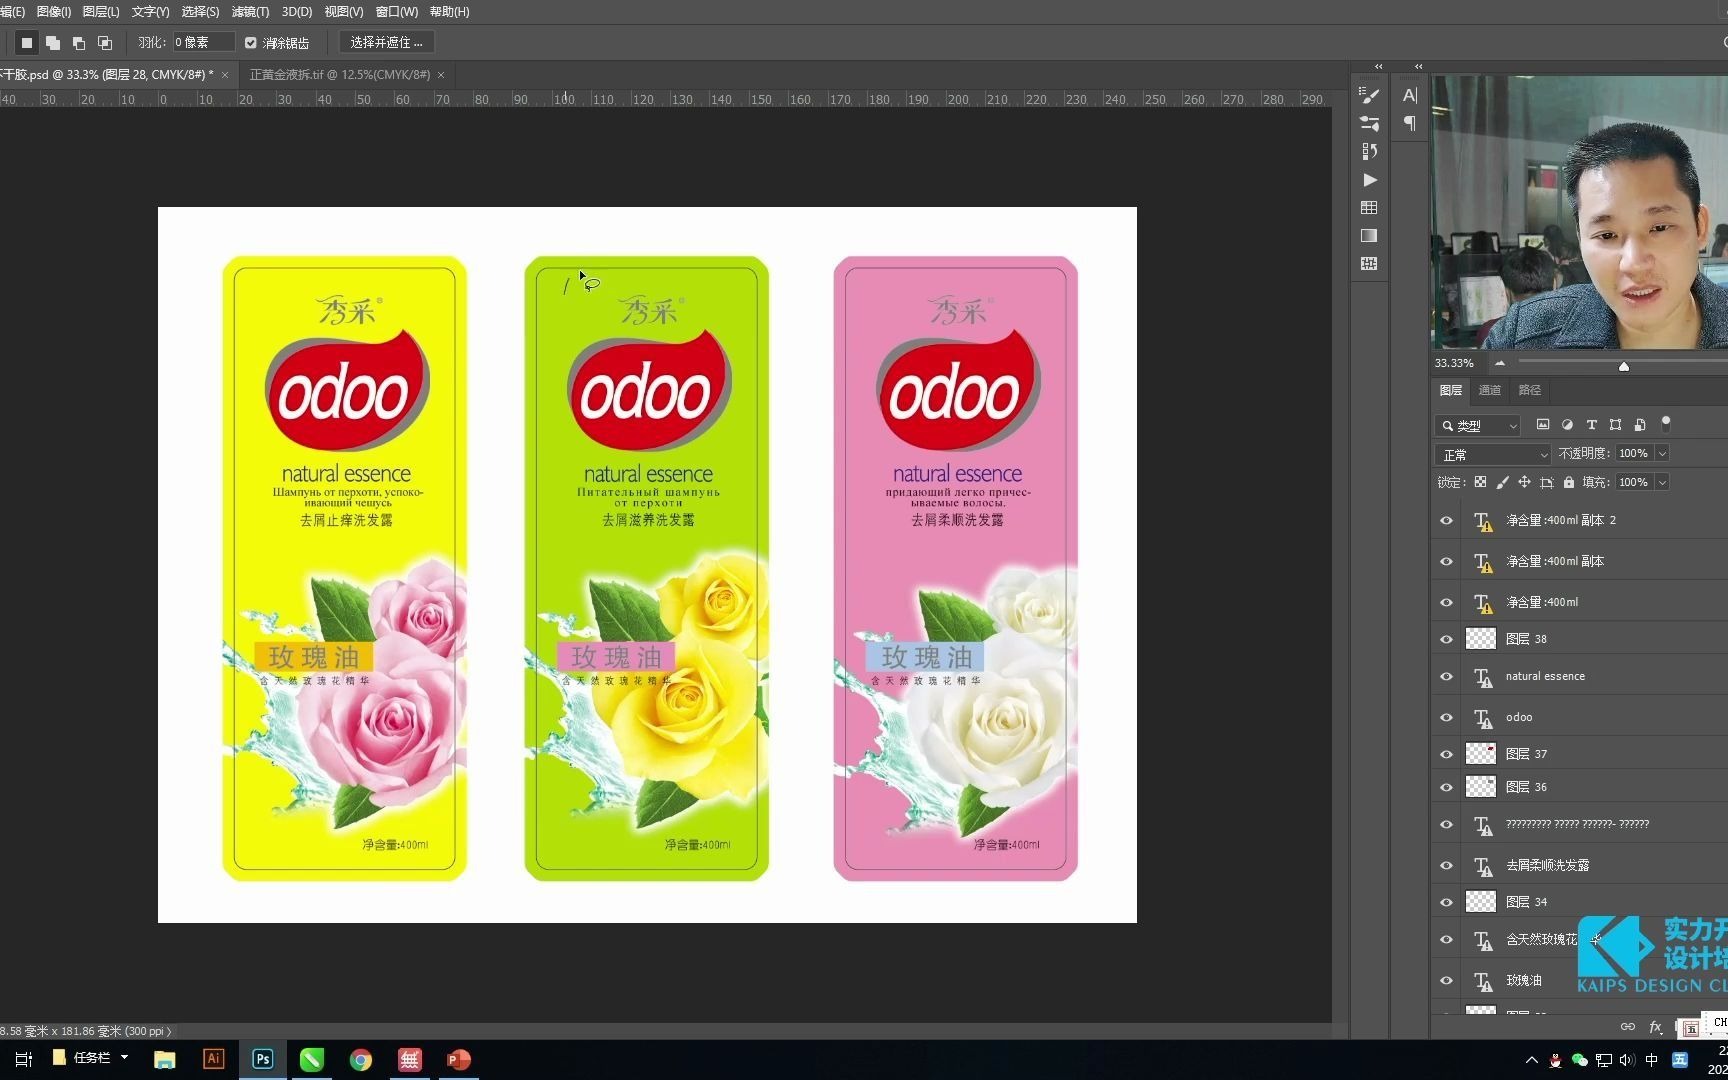
Task: Open the Patterns panel icon
Action: (x=1369, y=263)
